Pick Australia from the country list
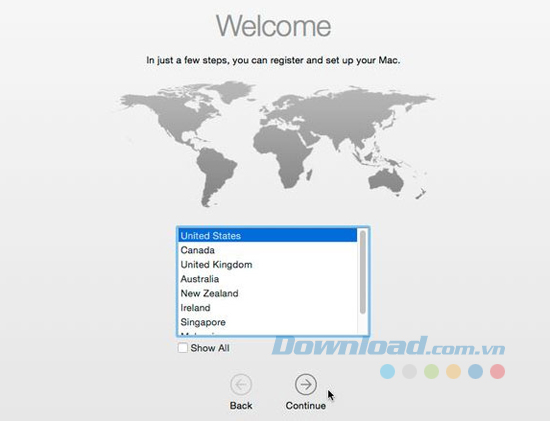This screenshot has height=421, width=550. point(268,279)
